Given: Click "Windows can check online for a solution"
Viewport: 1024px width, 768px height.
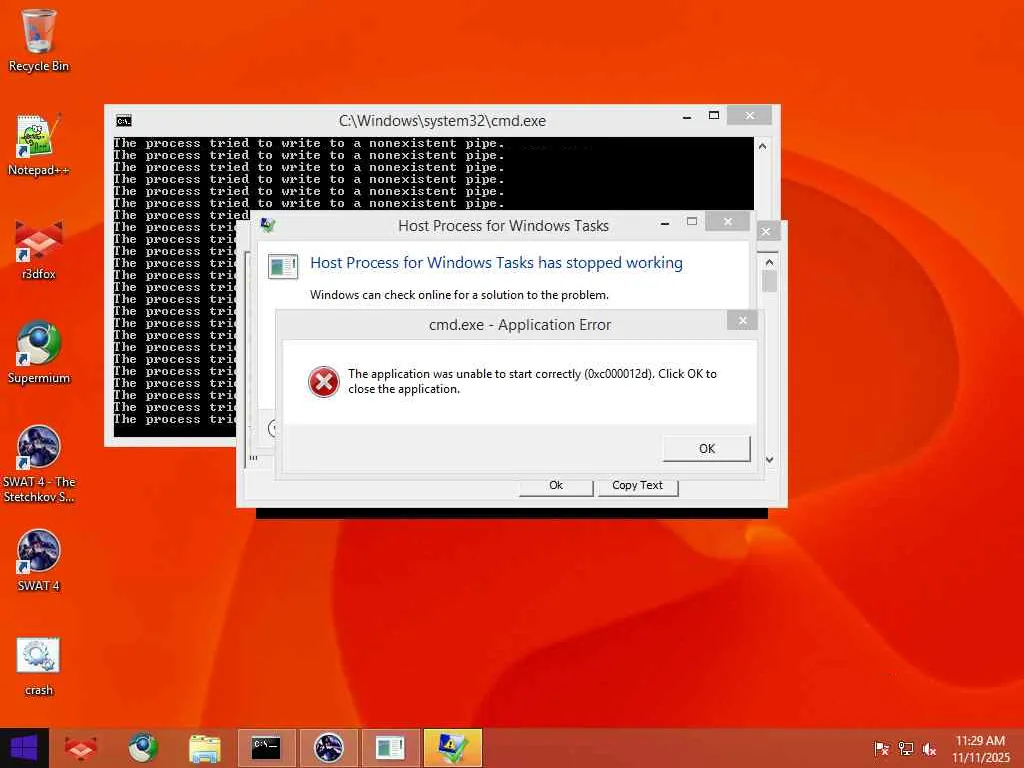Looking at the screenshot, I should [459, 295].
